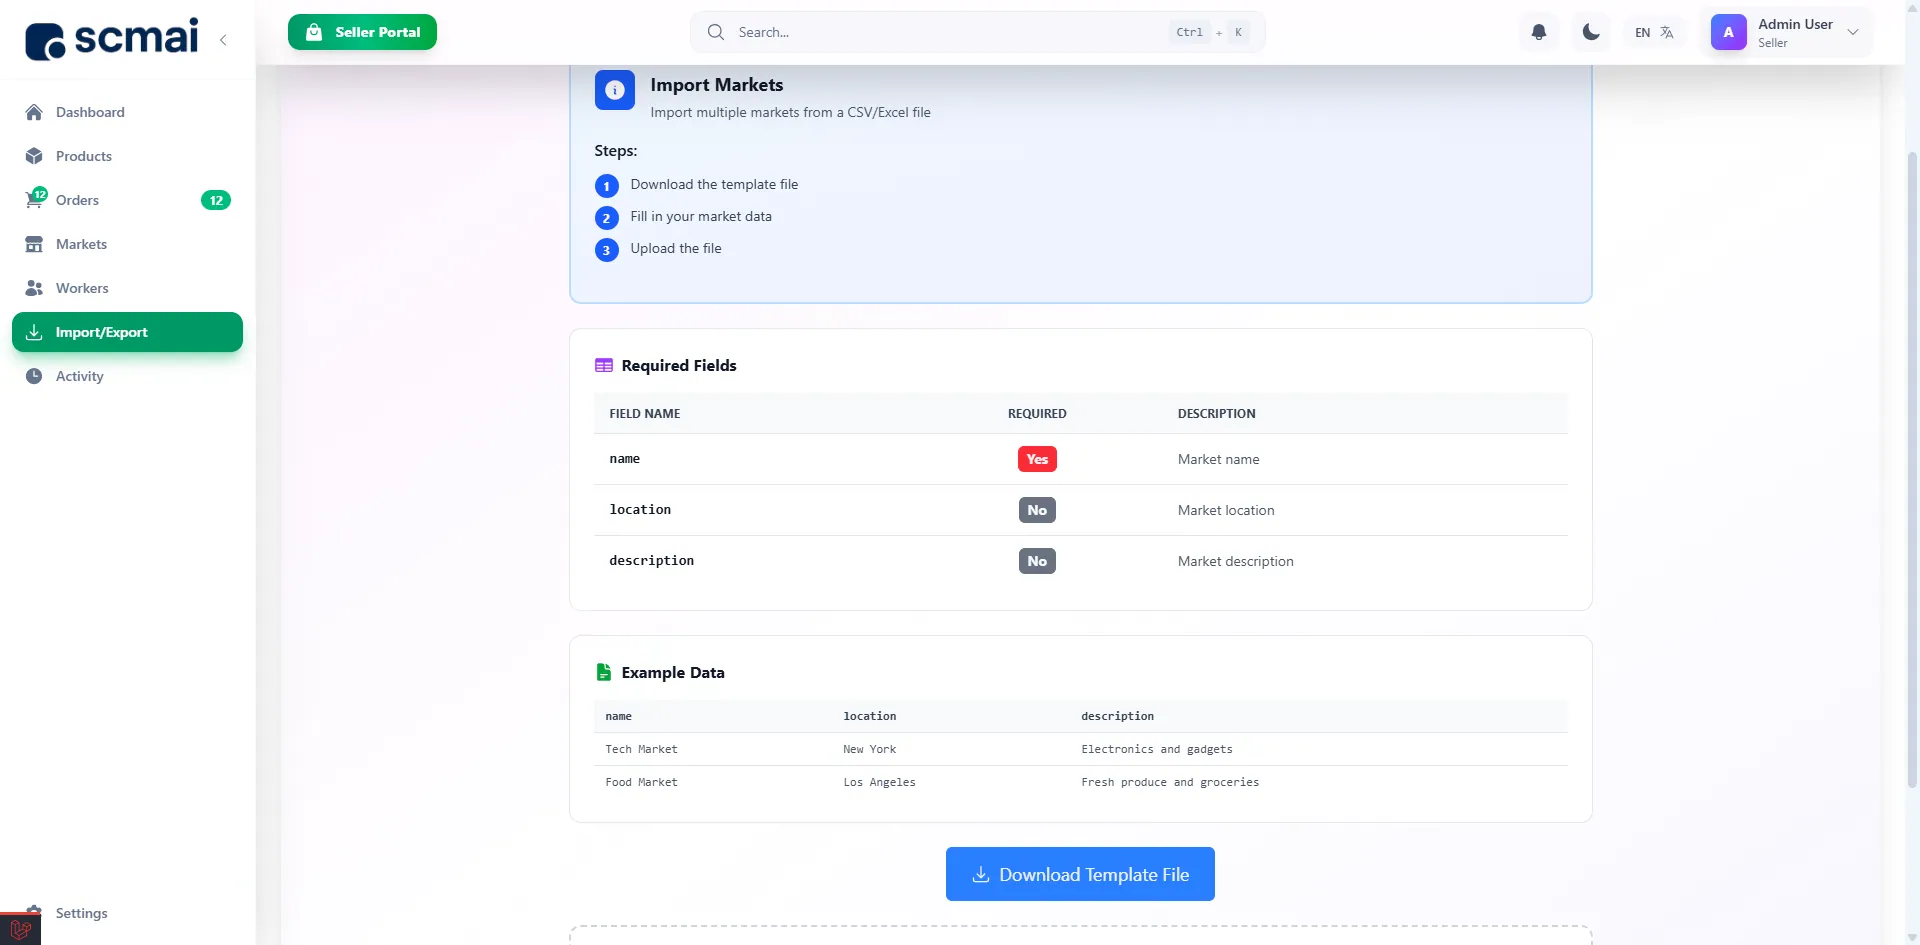Click the 'Download the template file' step
This screenshot has height=945, width=1920.
pyautogui.click(x=714, y=185)
